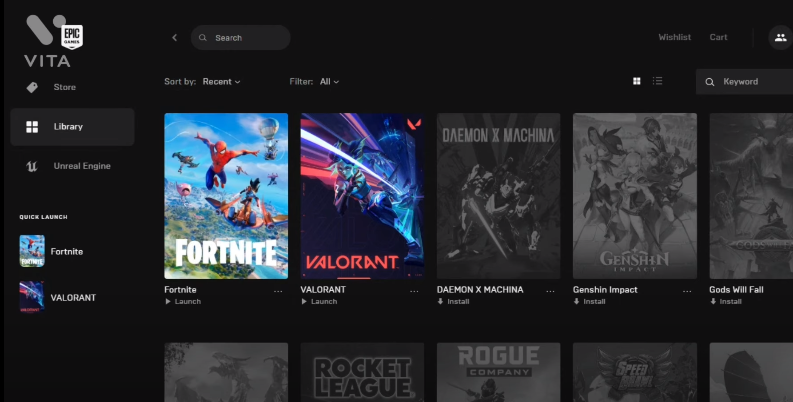Viewport: 793px width, 402px height.
Task: Click Genshin Impact install arrow icon
Action: (x=577, y=301)
